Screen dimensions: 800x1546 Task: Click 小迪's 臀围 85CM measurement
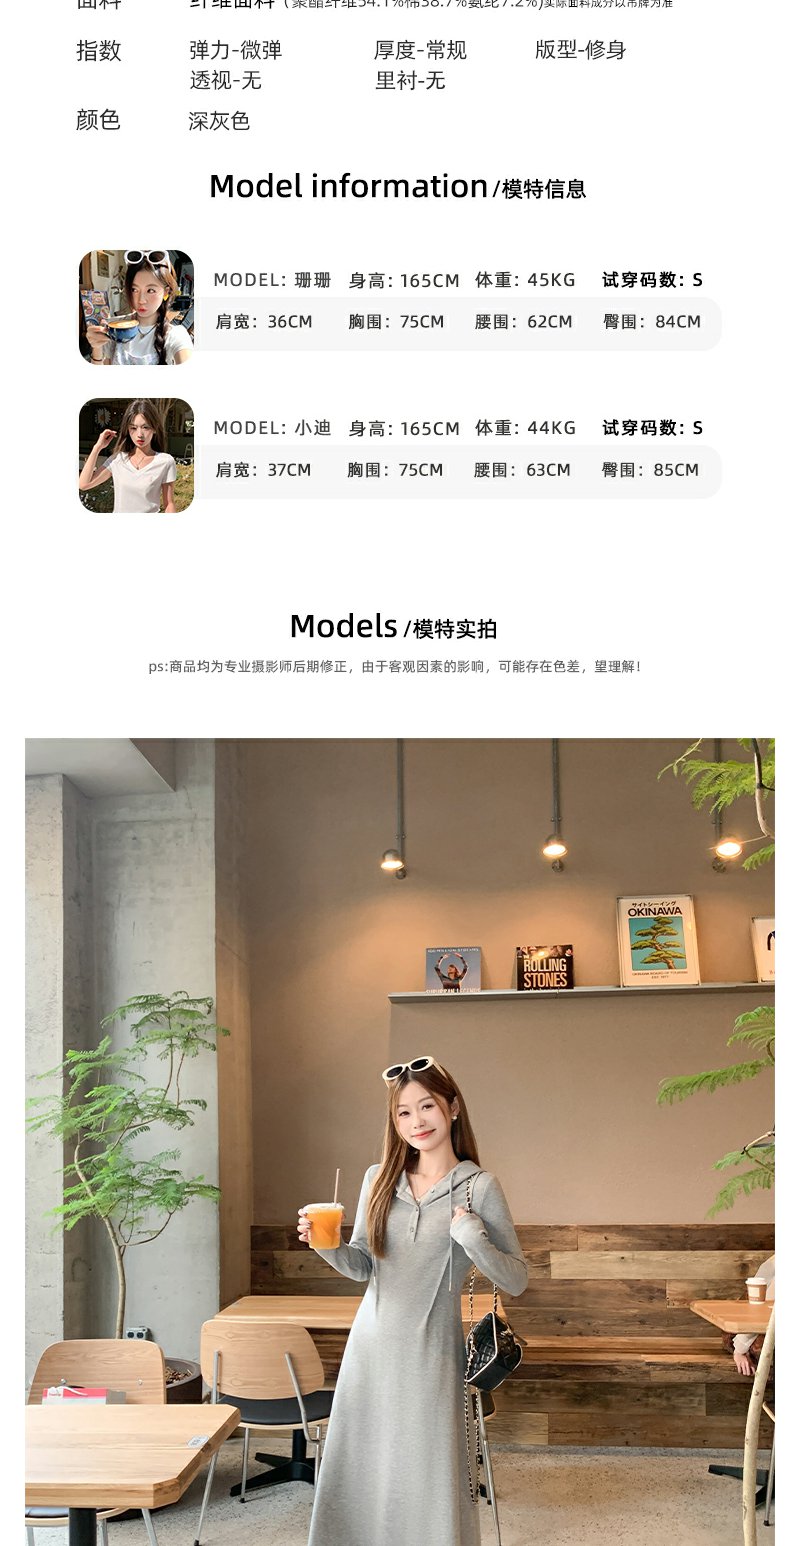[x=650, y=470]
